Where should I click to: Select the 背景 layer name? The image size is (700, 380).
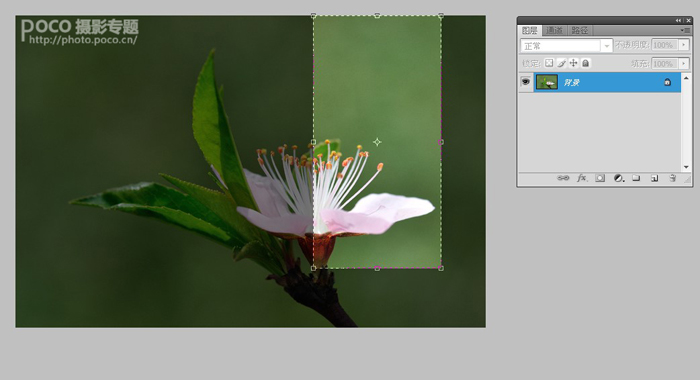click(571, 83)
